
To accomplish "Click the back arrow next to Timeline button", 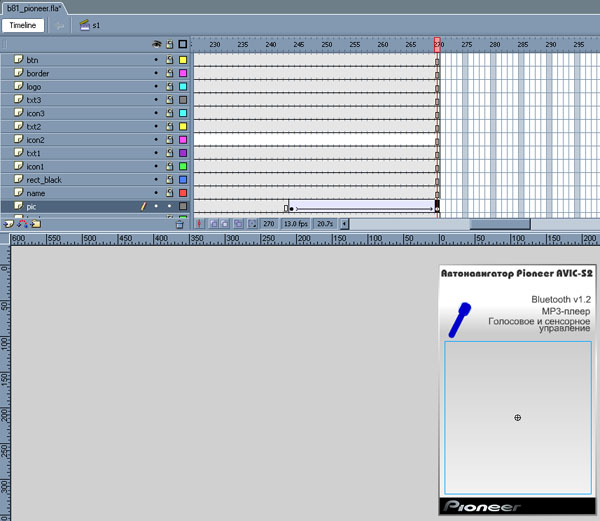I will tap(60, 26).
